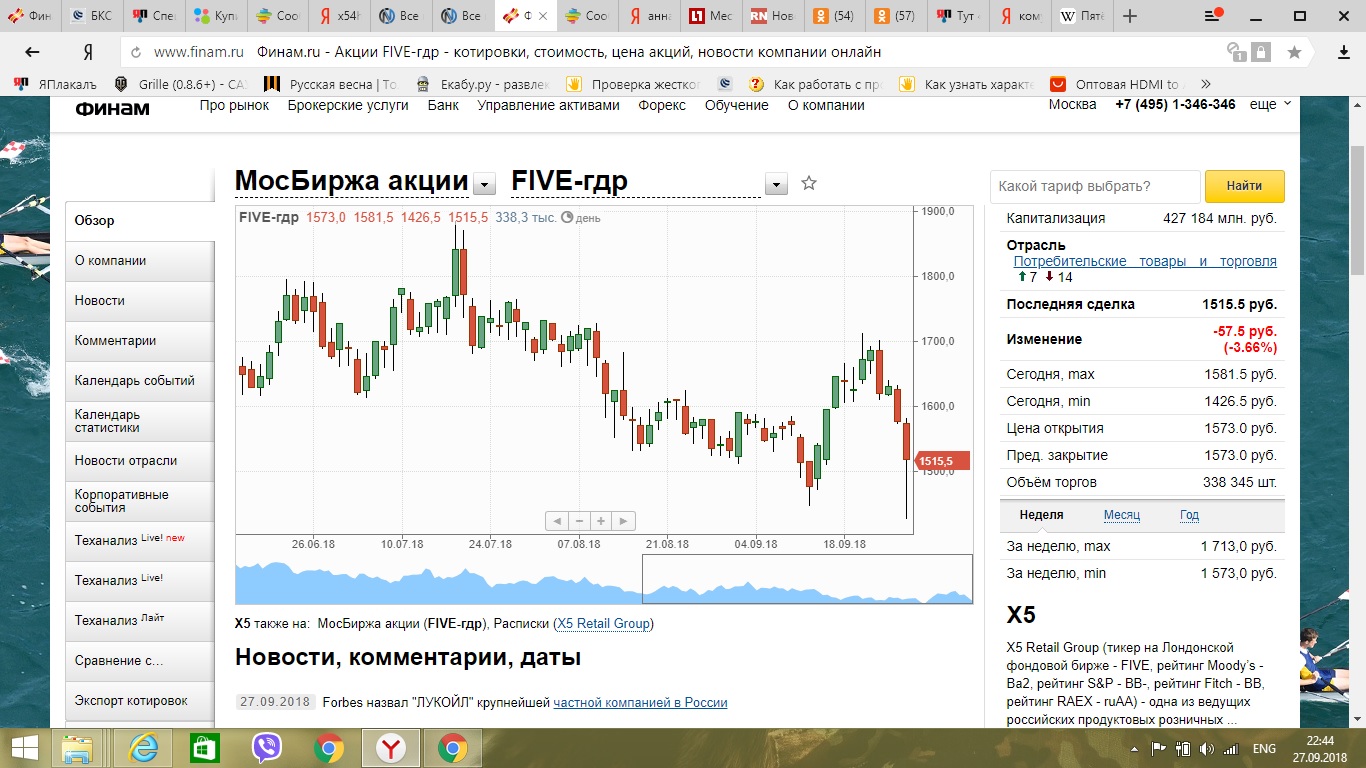
Task: Click the 1515,5 price marker on chart
Action: (943, 461)
